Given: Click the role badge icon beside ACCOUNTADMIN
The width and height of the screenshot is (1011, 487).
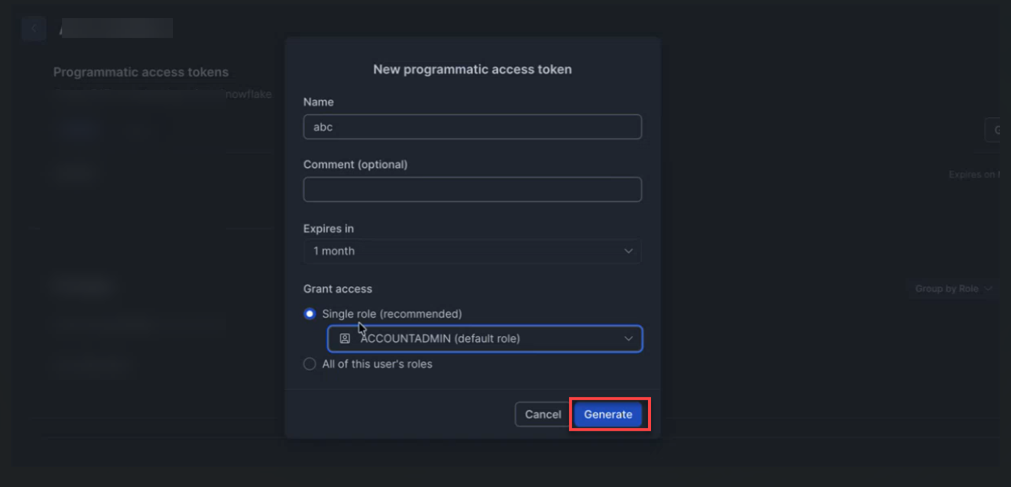Looking at the screenshot, I should [345, 339].
